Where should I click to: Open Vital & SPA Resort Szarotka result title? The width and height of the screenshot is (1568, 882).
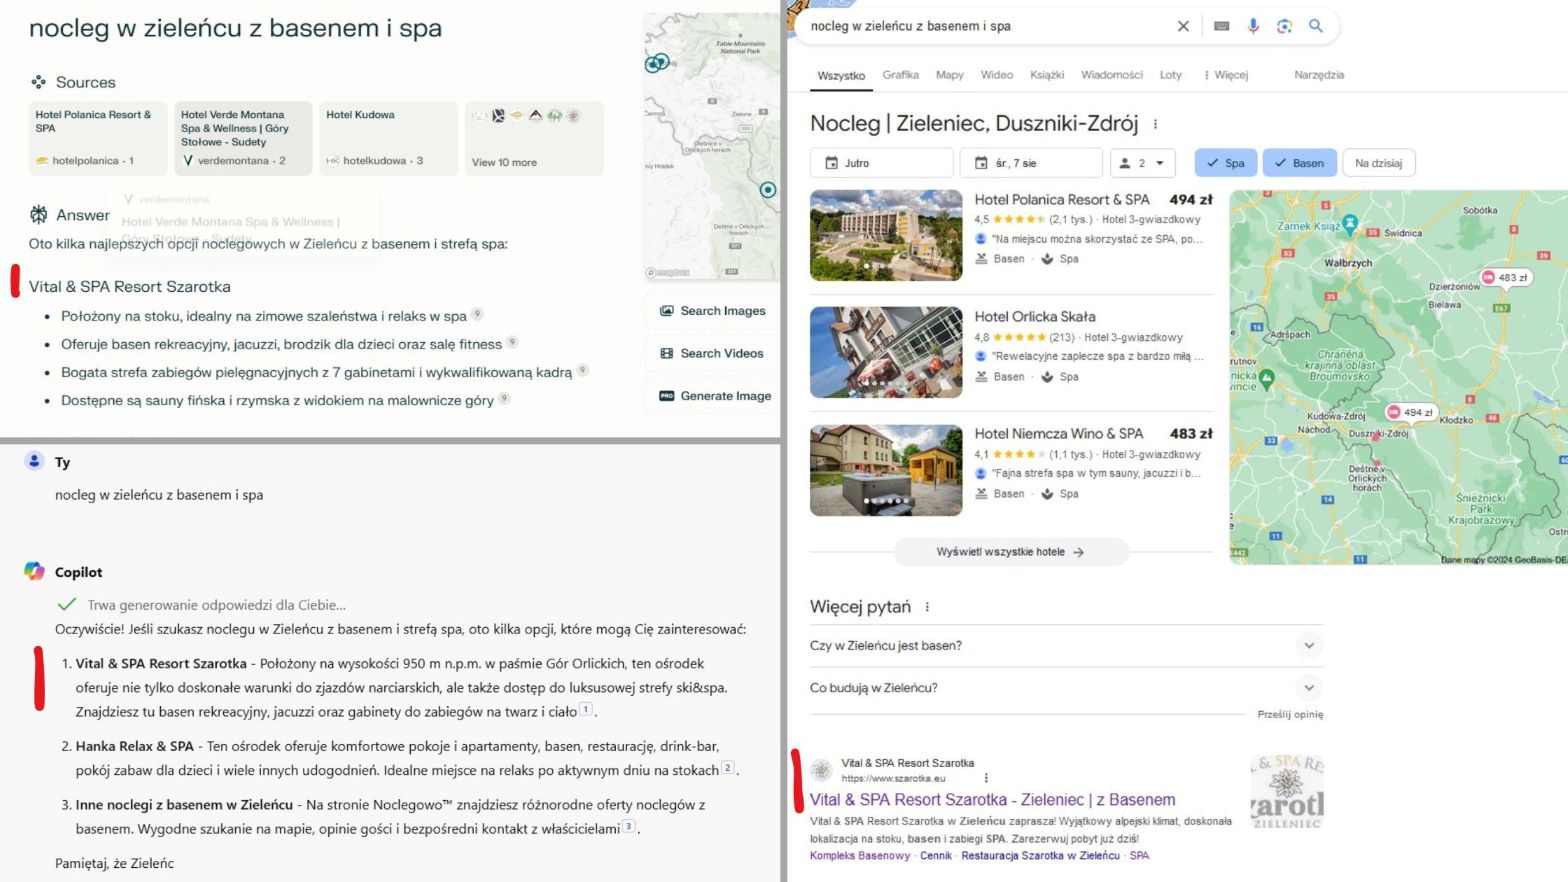click(992, 800)
